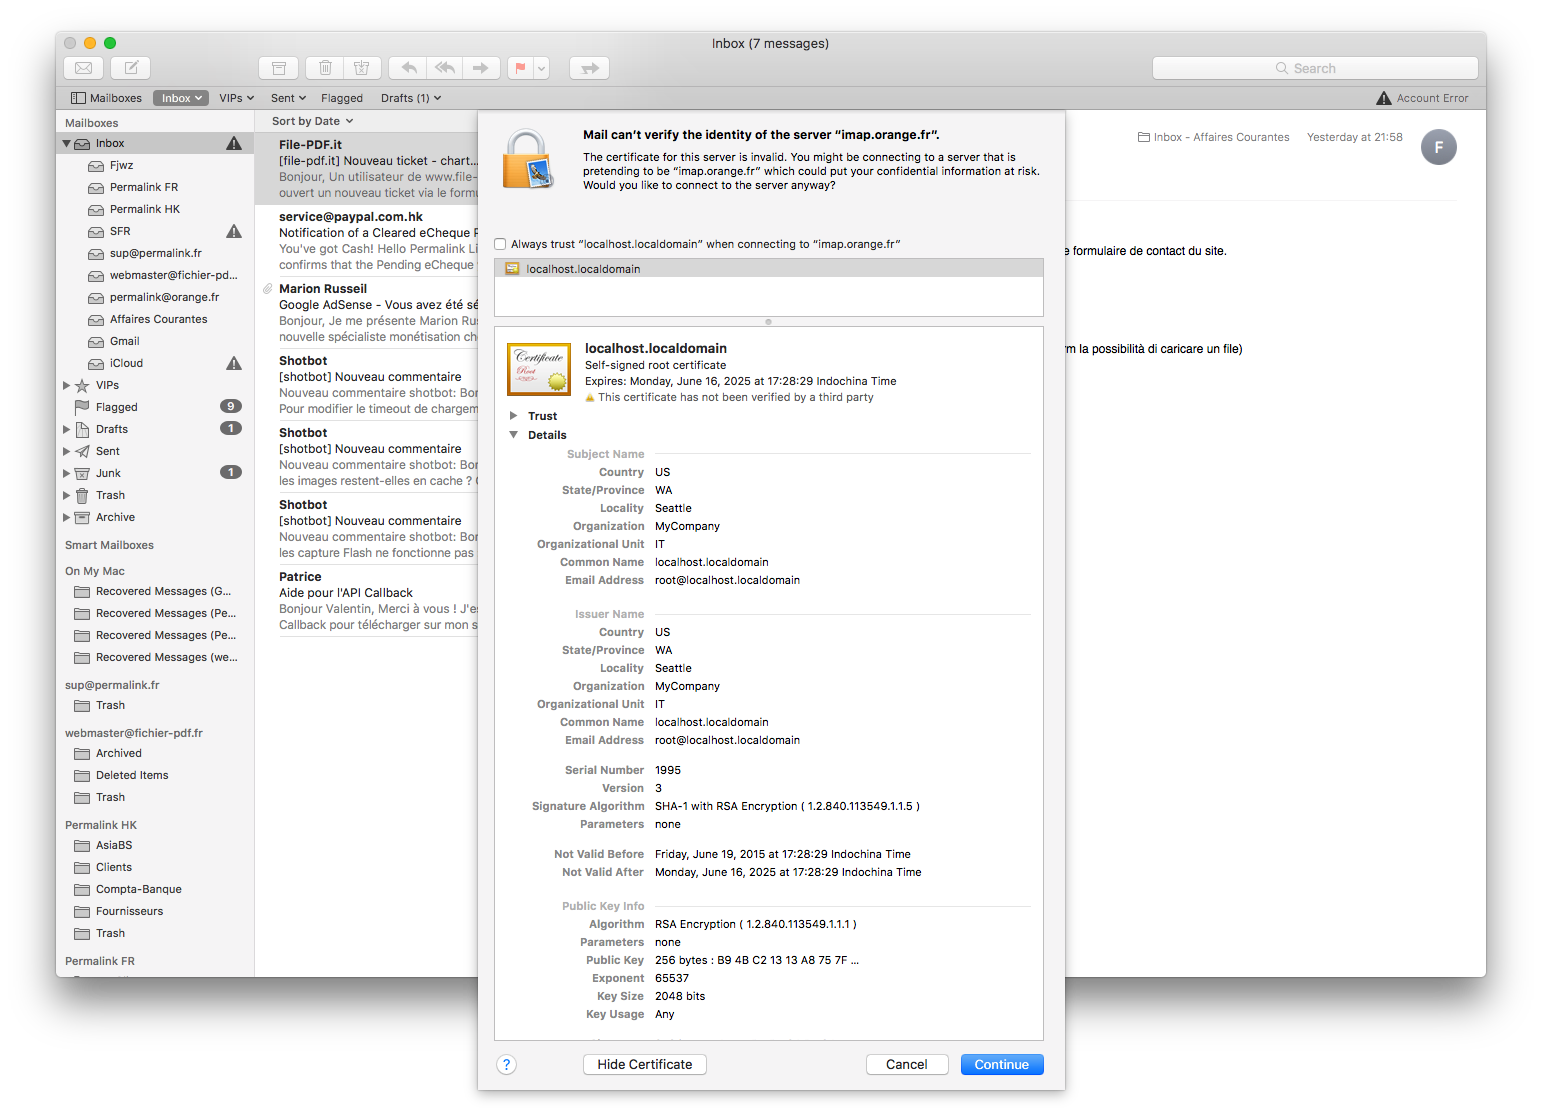Click the padlock icon in the certificate alert
Screen dimensions: 1542x1111
click(527, 160)
